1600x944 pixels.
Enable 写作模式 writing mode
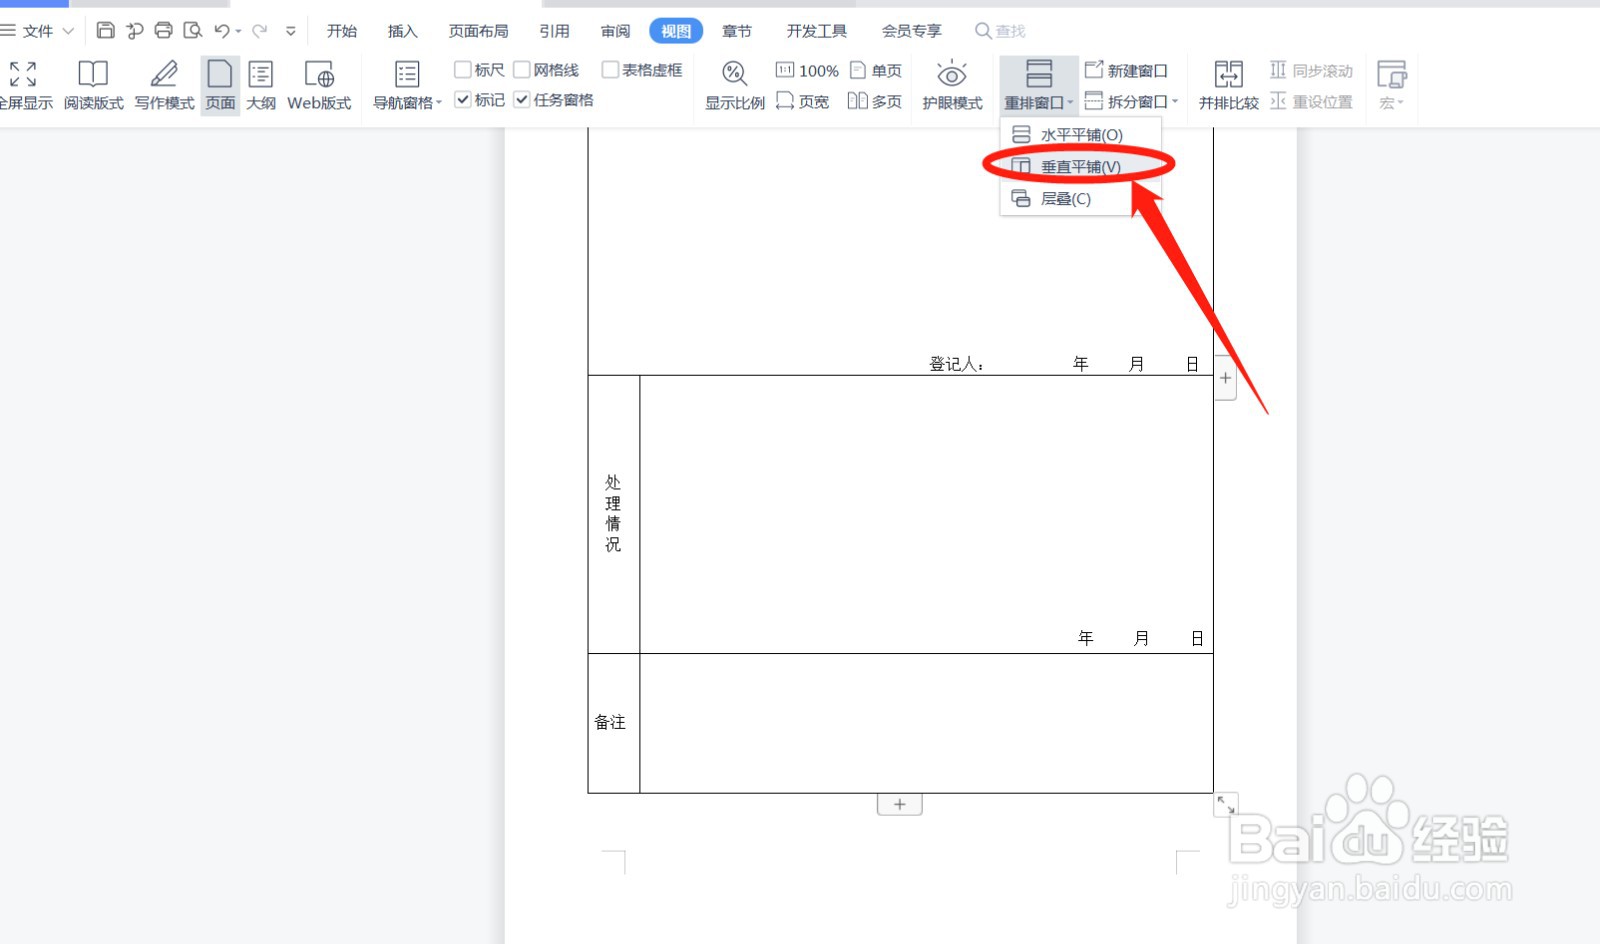[x=165, y=84]
